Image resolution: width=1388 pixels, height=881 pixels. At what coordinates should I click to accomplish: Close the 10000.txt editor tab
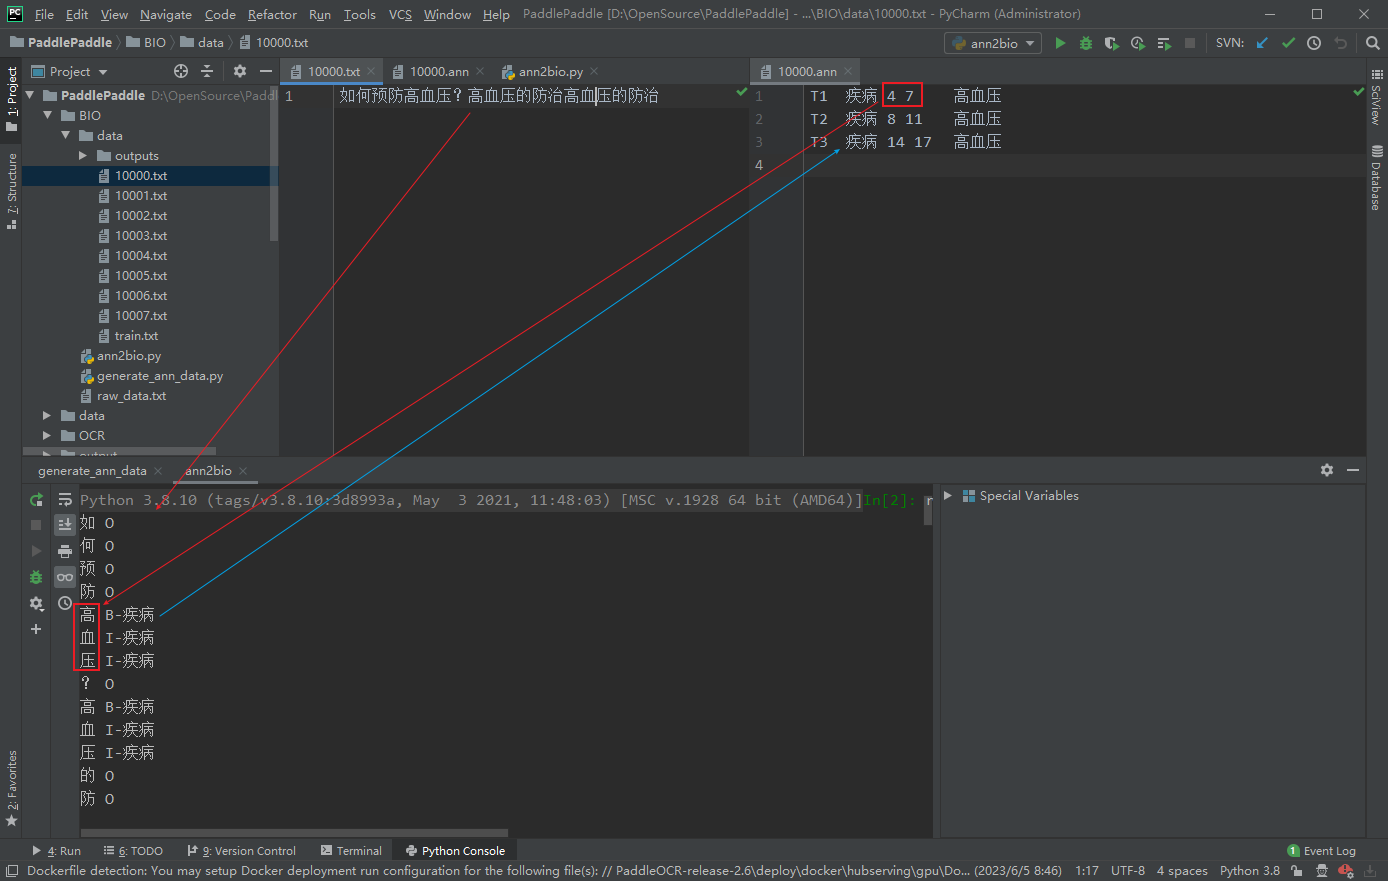coord(371,71)
